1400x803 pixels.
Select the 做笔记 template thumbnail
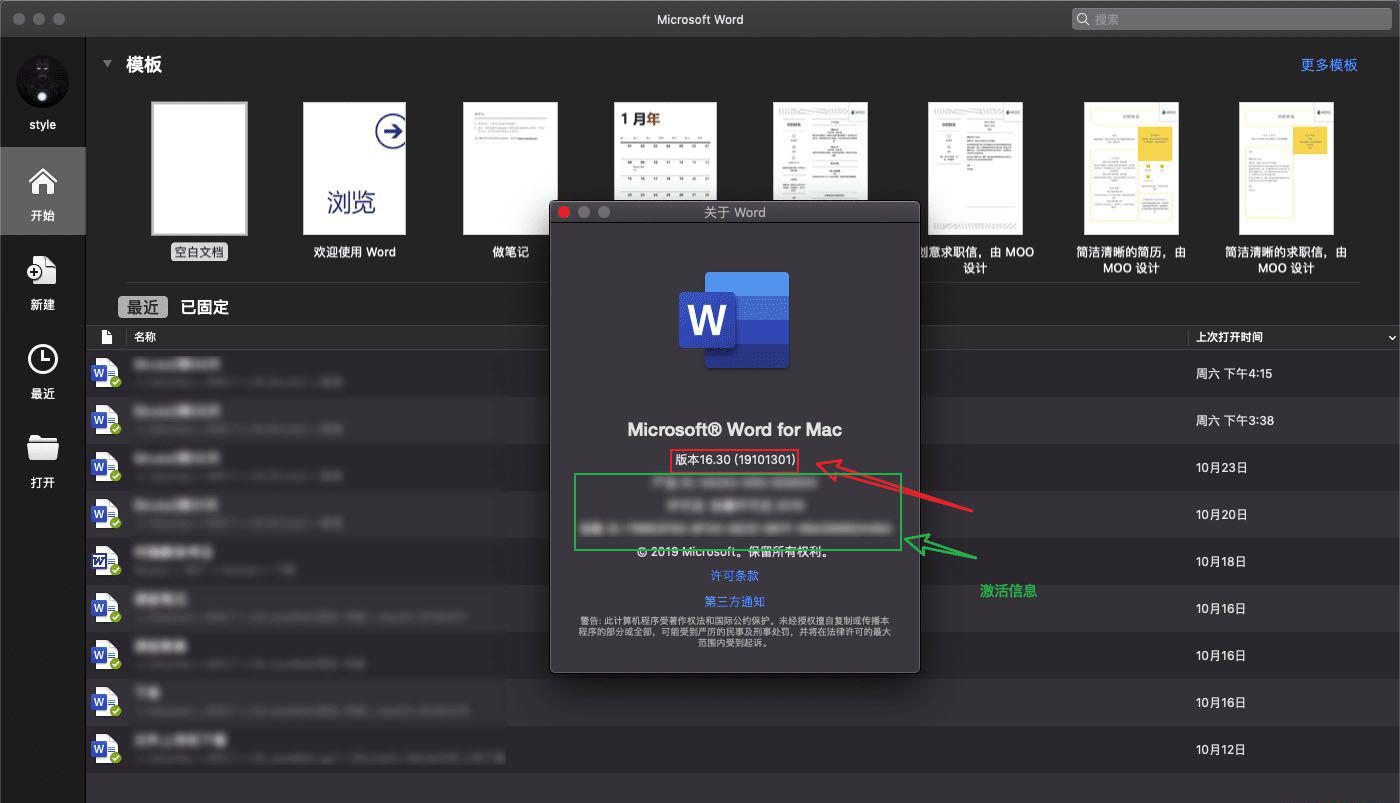click(x=510, y=168)
